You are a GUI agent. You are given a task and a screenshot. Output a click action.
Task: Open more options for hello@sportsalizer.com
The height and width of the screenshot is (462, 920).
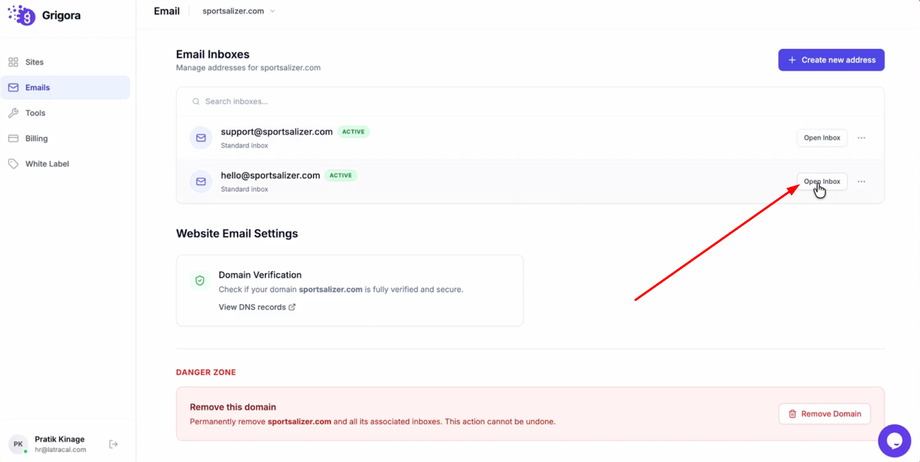[861, 182]
